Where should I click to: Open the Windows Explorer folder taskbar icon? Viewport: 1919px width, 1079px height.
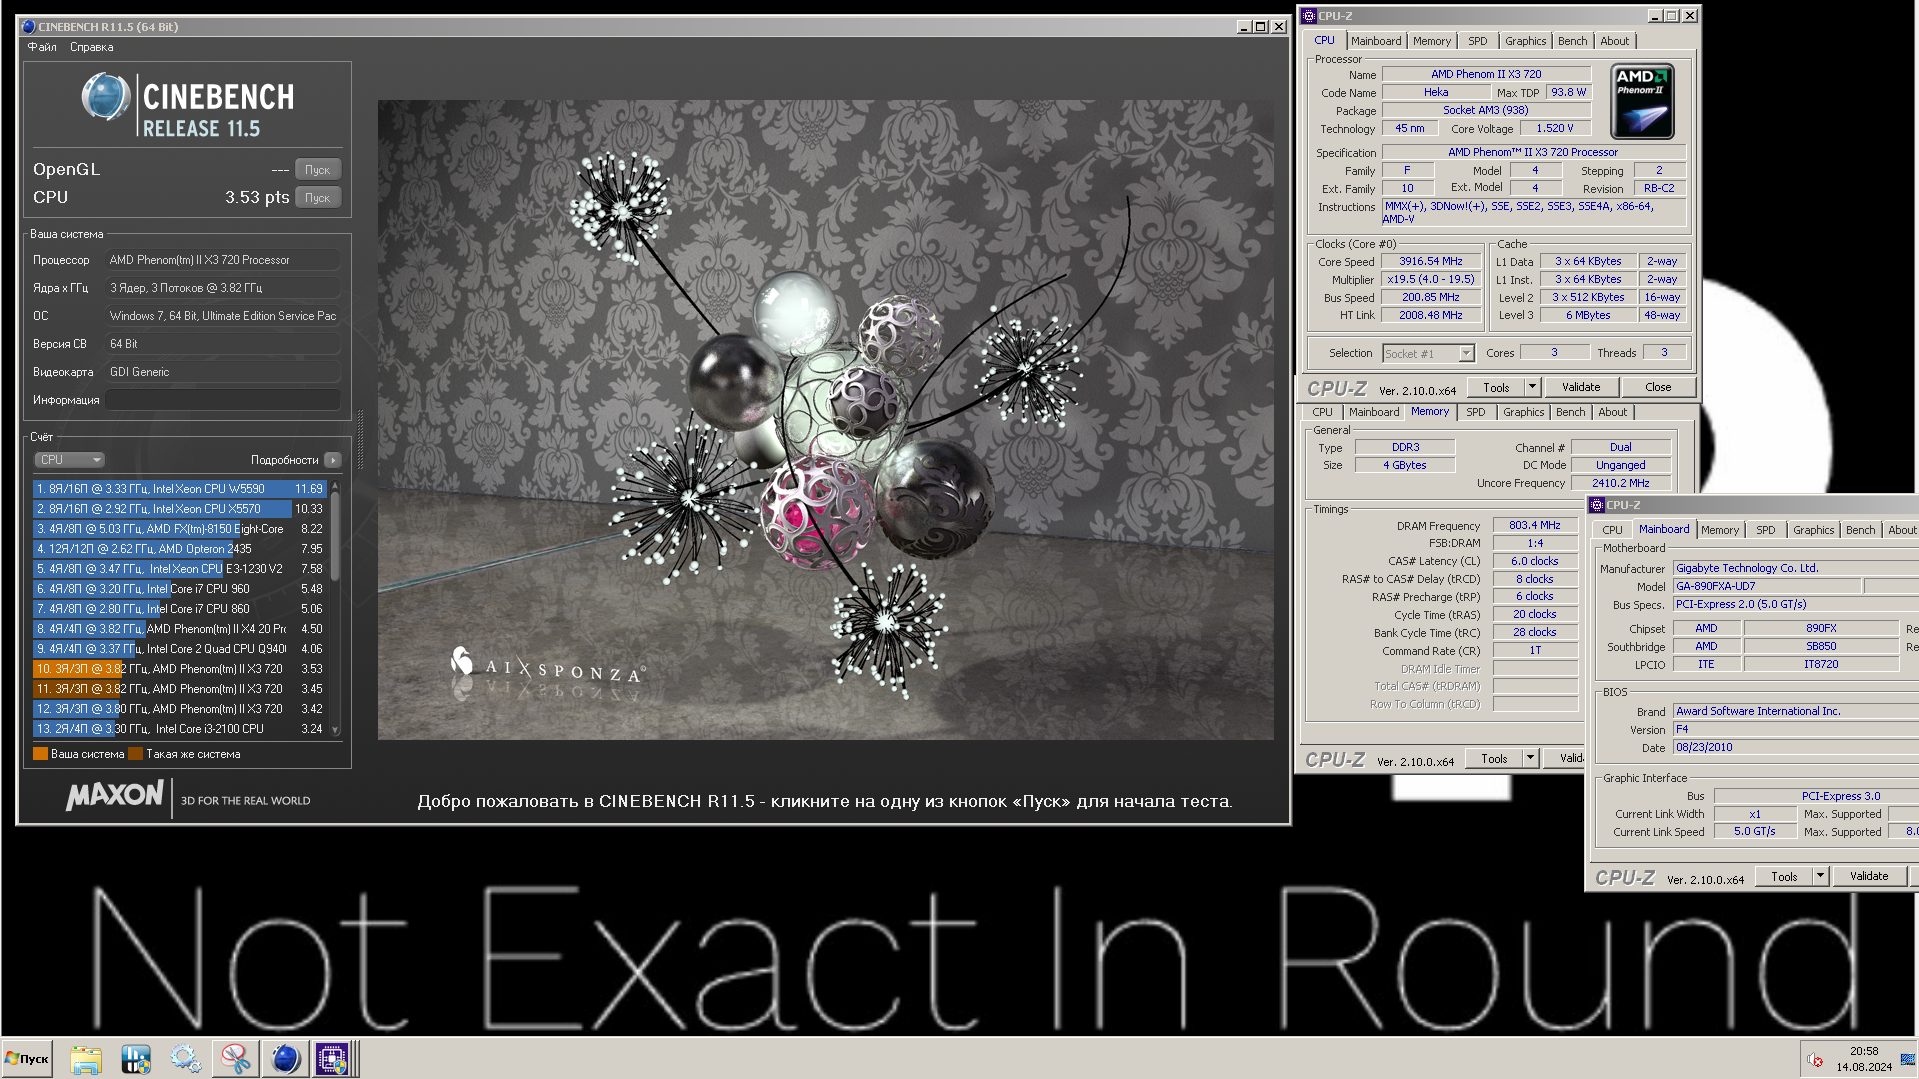(x=86, y=1059)
